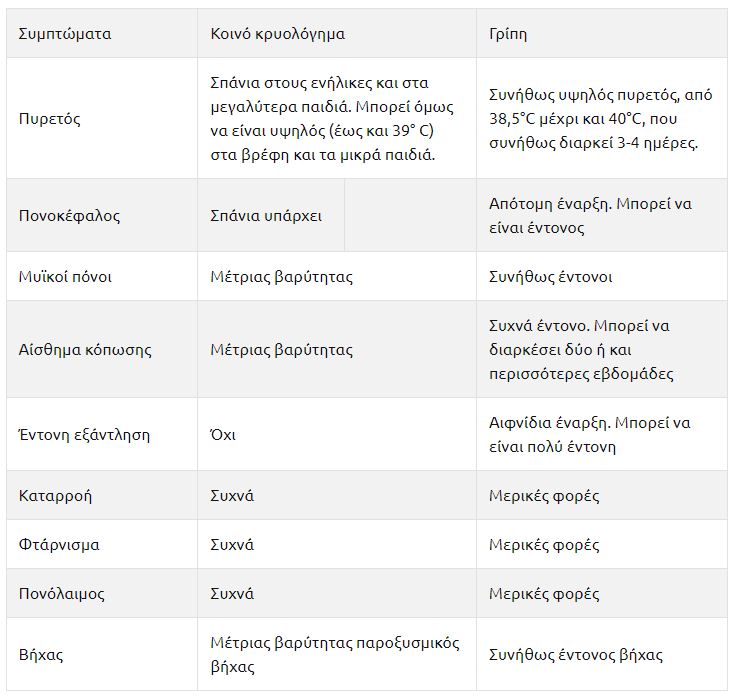Click the Γρίπη column header

point(508,34)
